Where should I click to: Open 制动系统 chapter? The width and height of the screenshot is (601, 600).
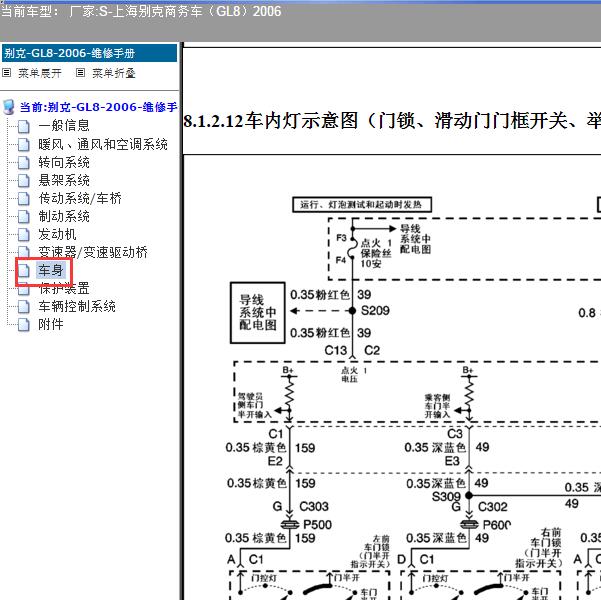64,217
